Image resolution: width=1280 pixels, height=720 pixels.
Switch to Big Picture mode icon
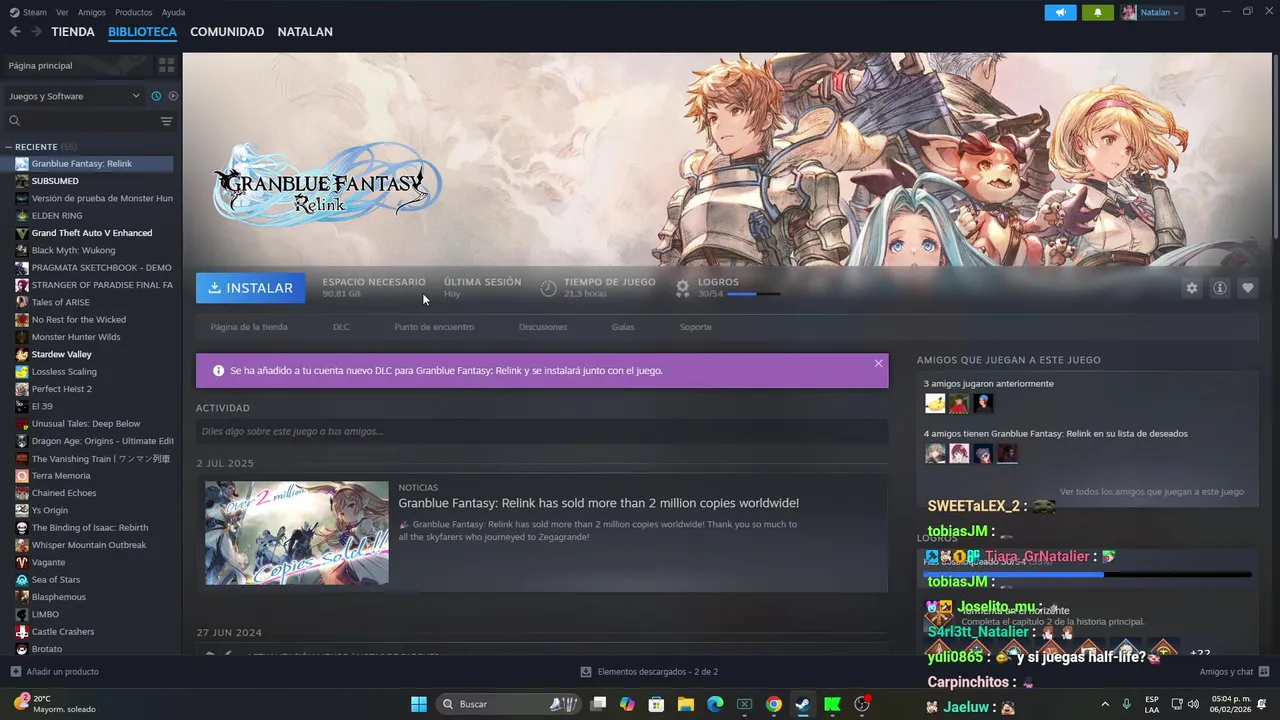(x=1201, y=12)
